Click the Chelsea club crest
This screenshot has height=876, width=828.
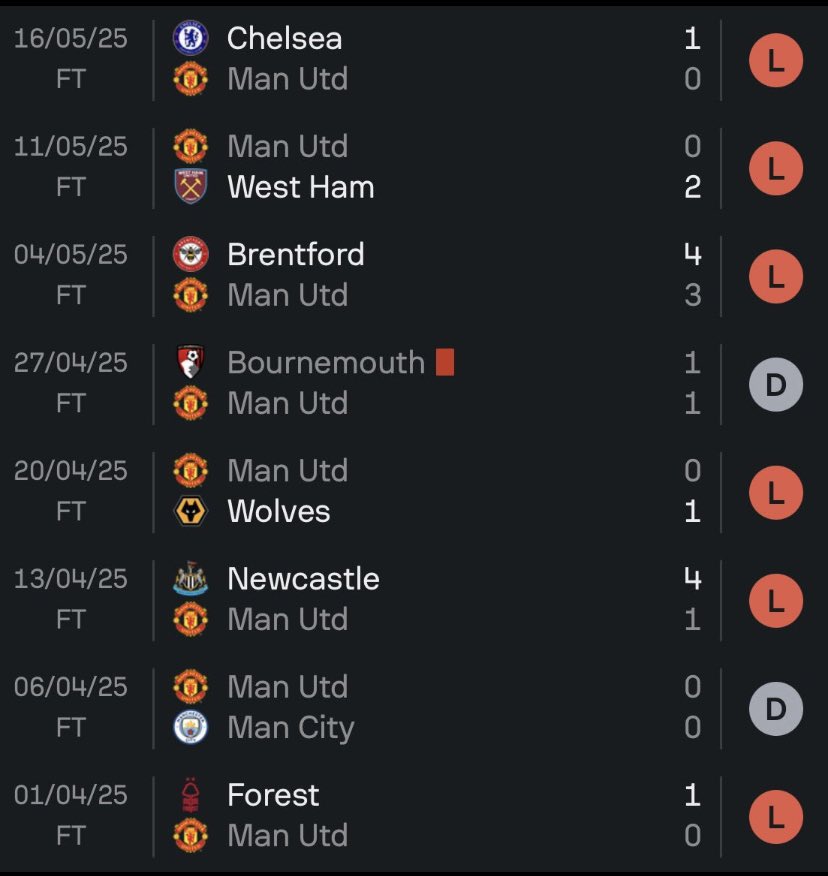(x=191, y=39)
